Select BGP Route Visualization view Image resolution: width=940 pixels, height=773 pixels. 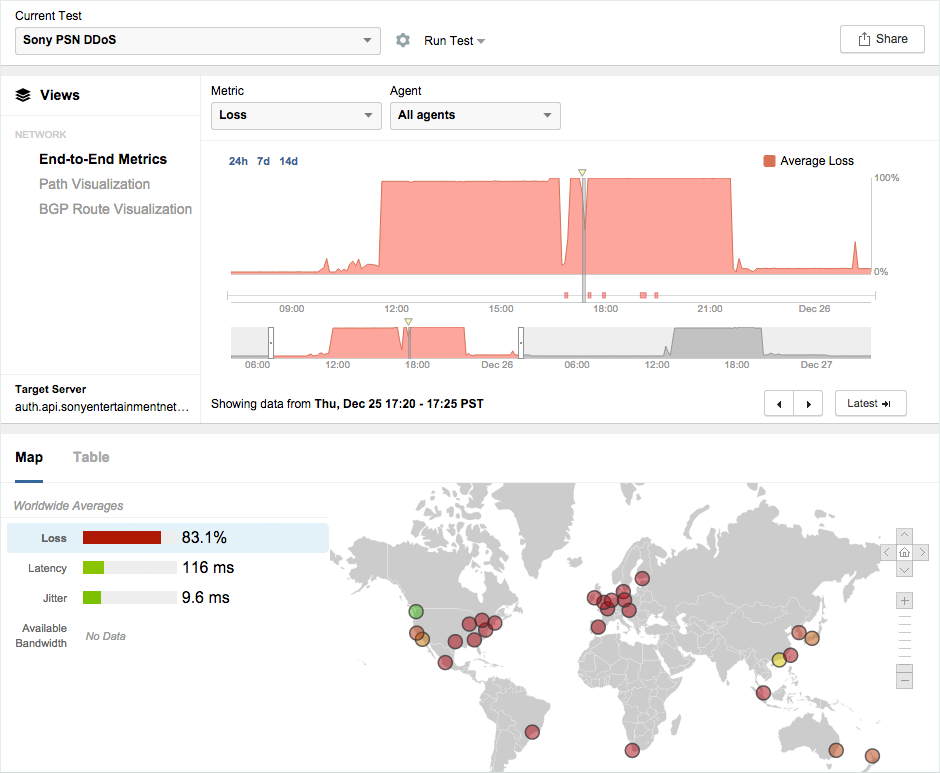tap(116, 209)
